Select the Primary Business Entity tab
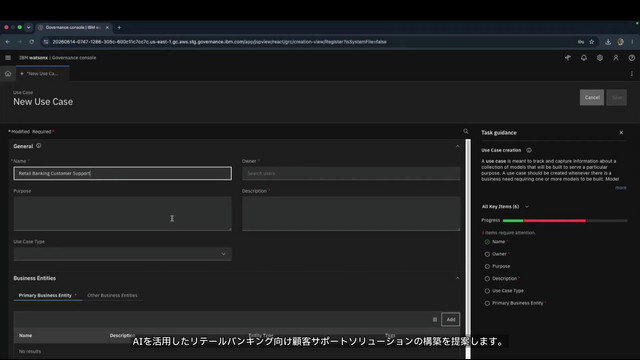The image size is (640, 360). [47, 296]
